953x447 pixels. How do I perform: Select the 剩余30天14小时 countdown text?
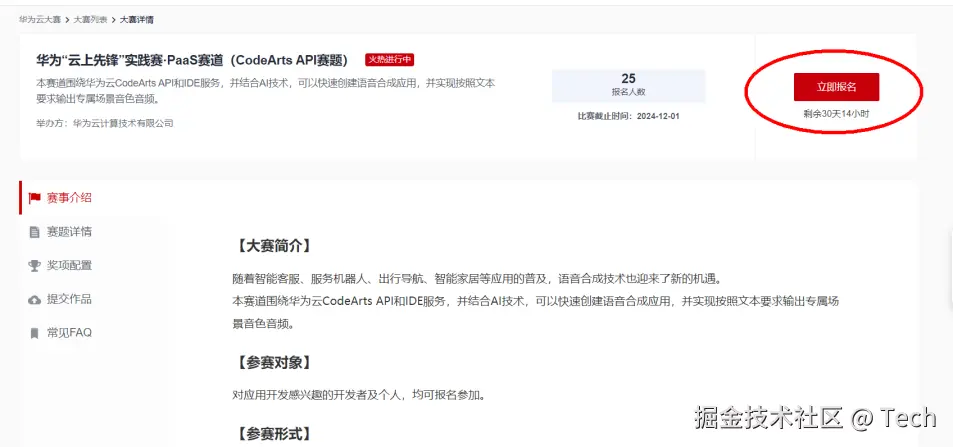(x=836, y=114)
